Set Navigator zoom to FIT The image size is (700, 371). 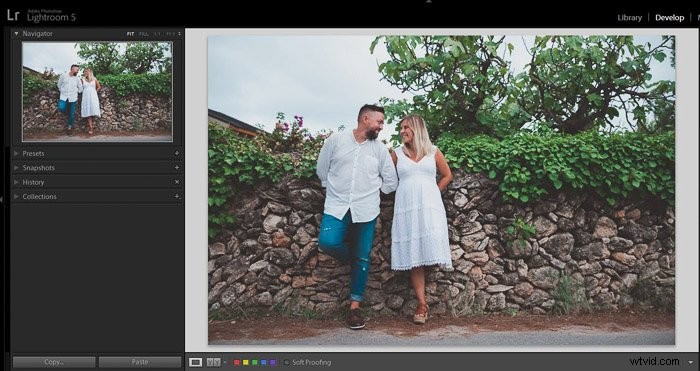point(130,34)
